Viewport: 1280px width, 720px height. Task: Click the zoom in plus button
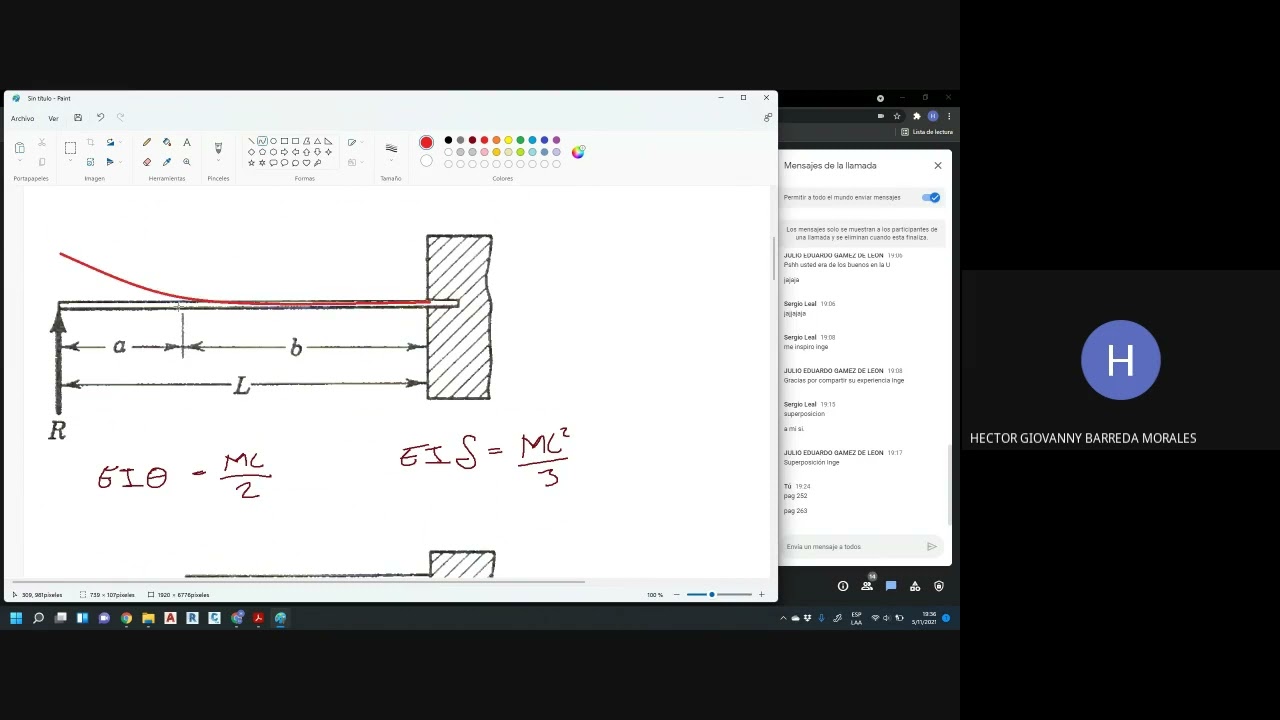coord(761,595)
